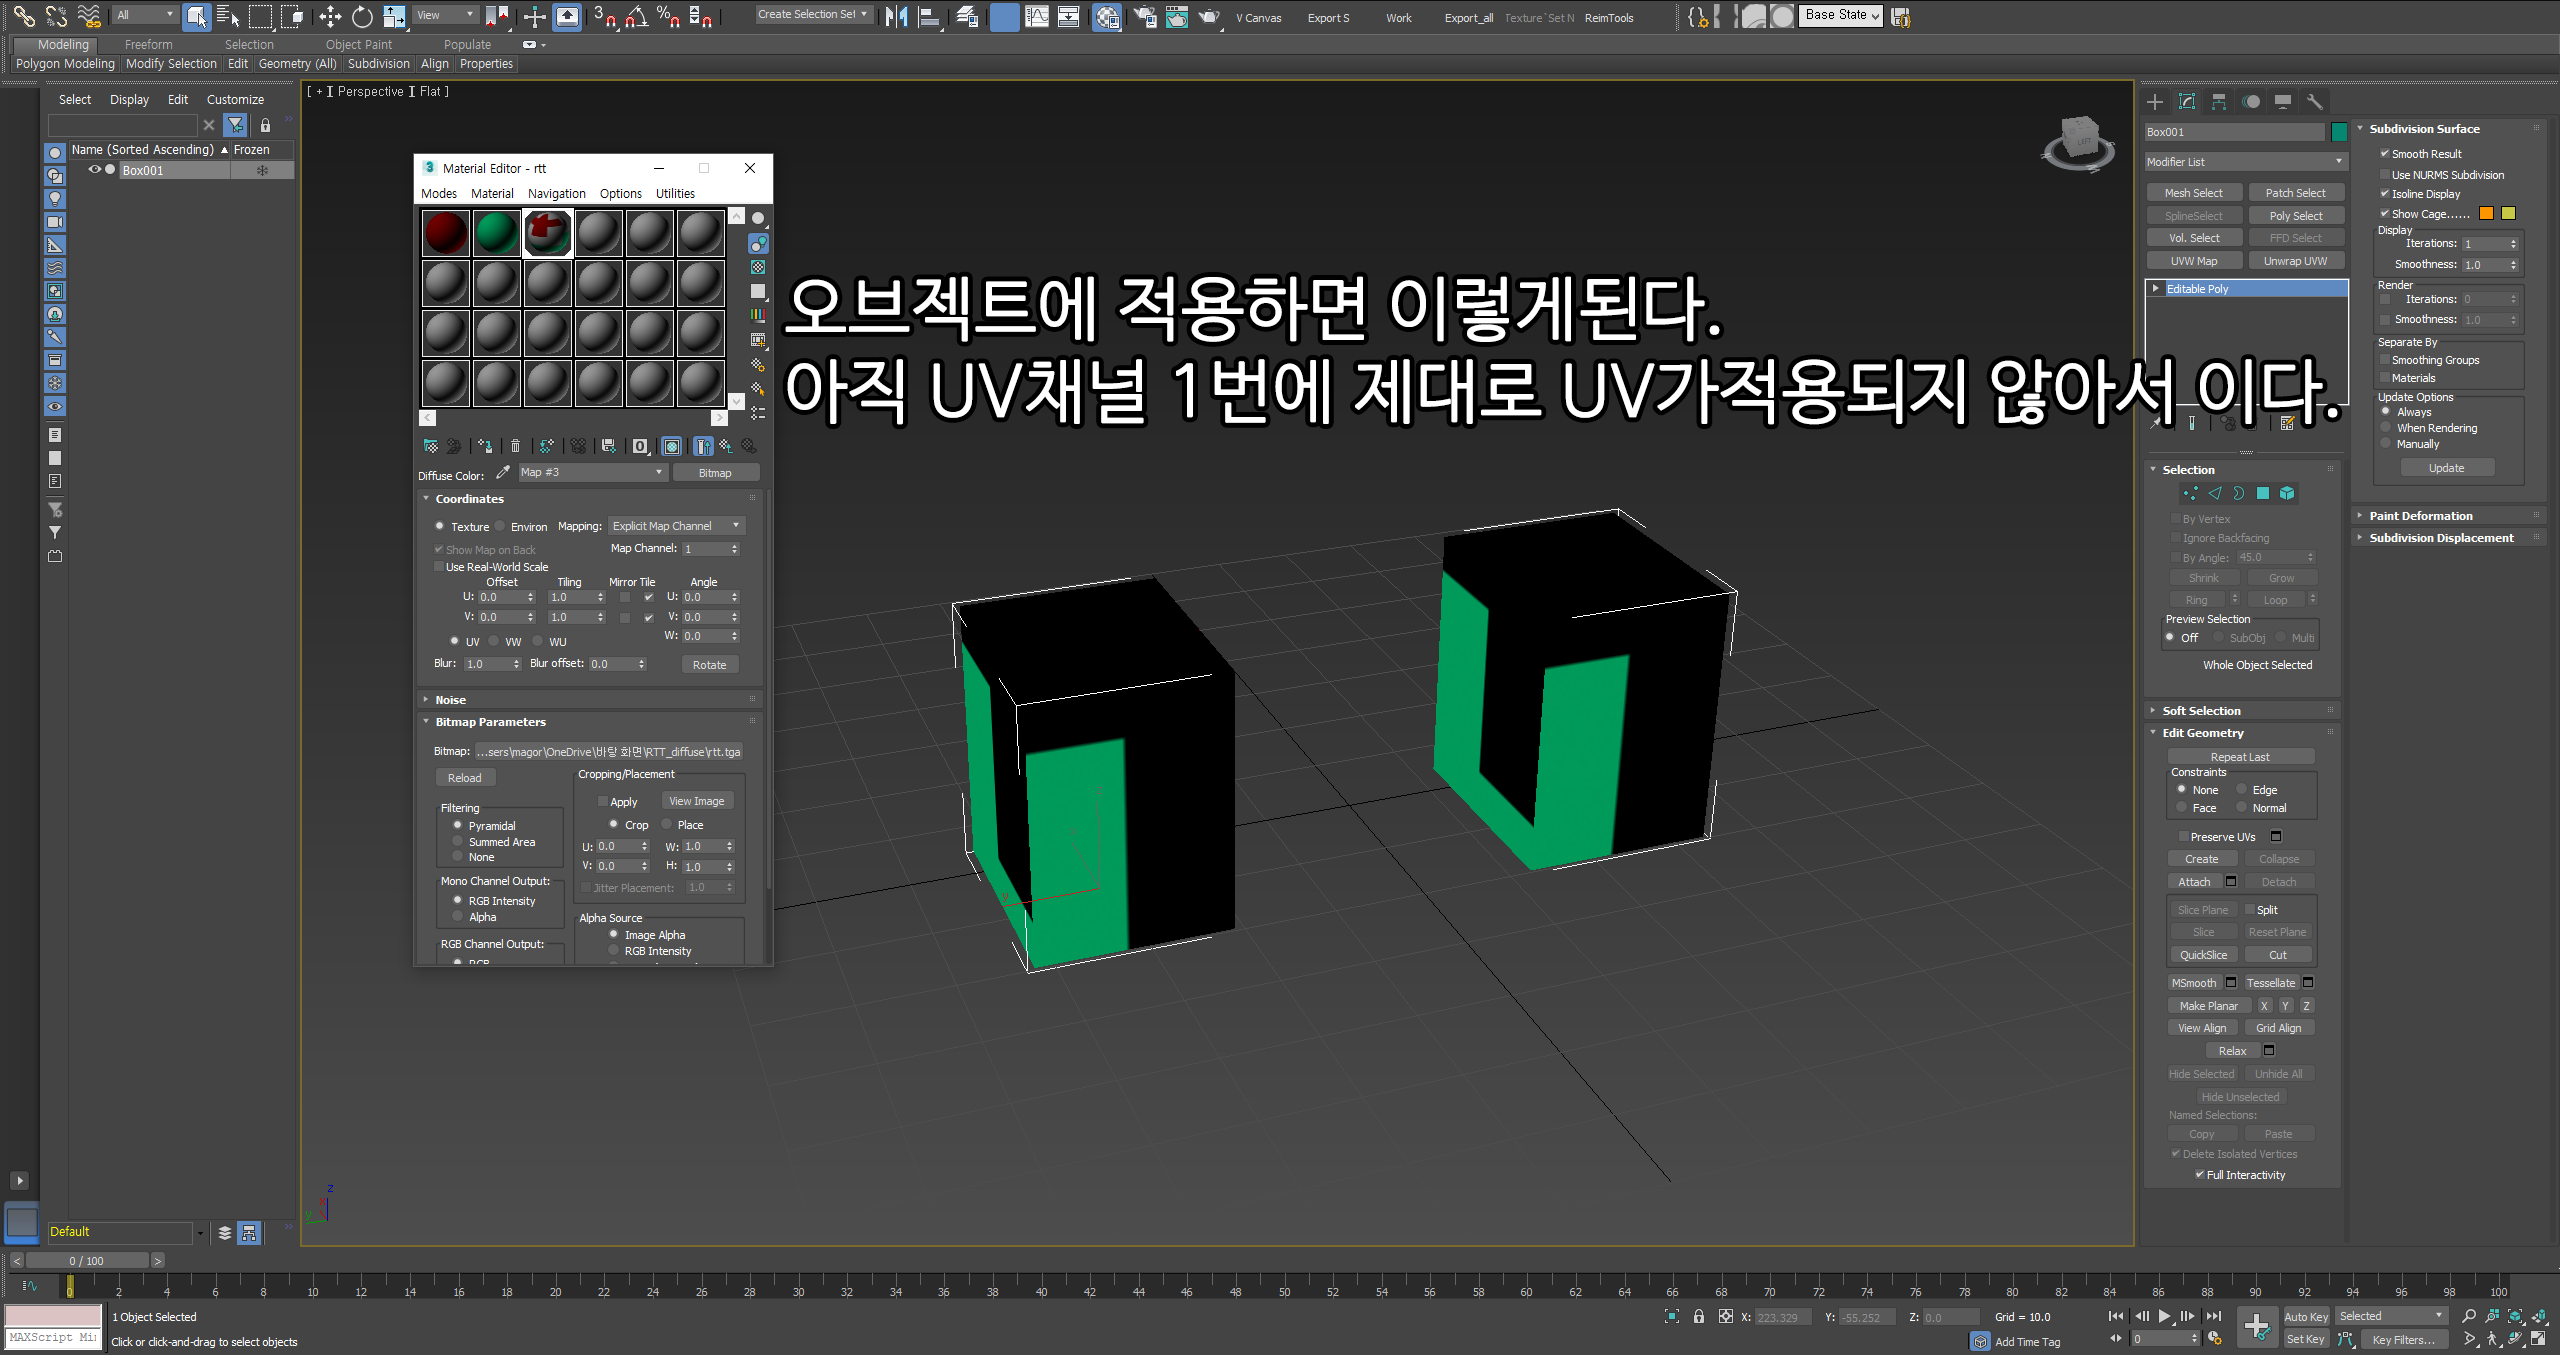The image size is (2560, 1355).
Task: Open the Create command panel tab
Action: (x=2155, y=102)
